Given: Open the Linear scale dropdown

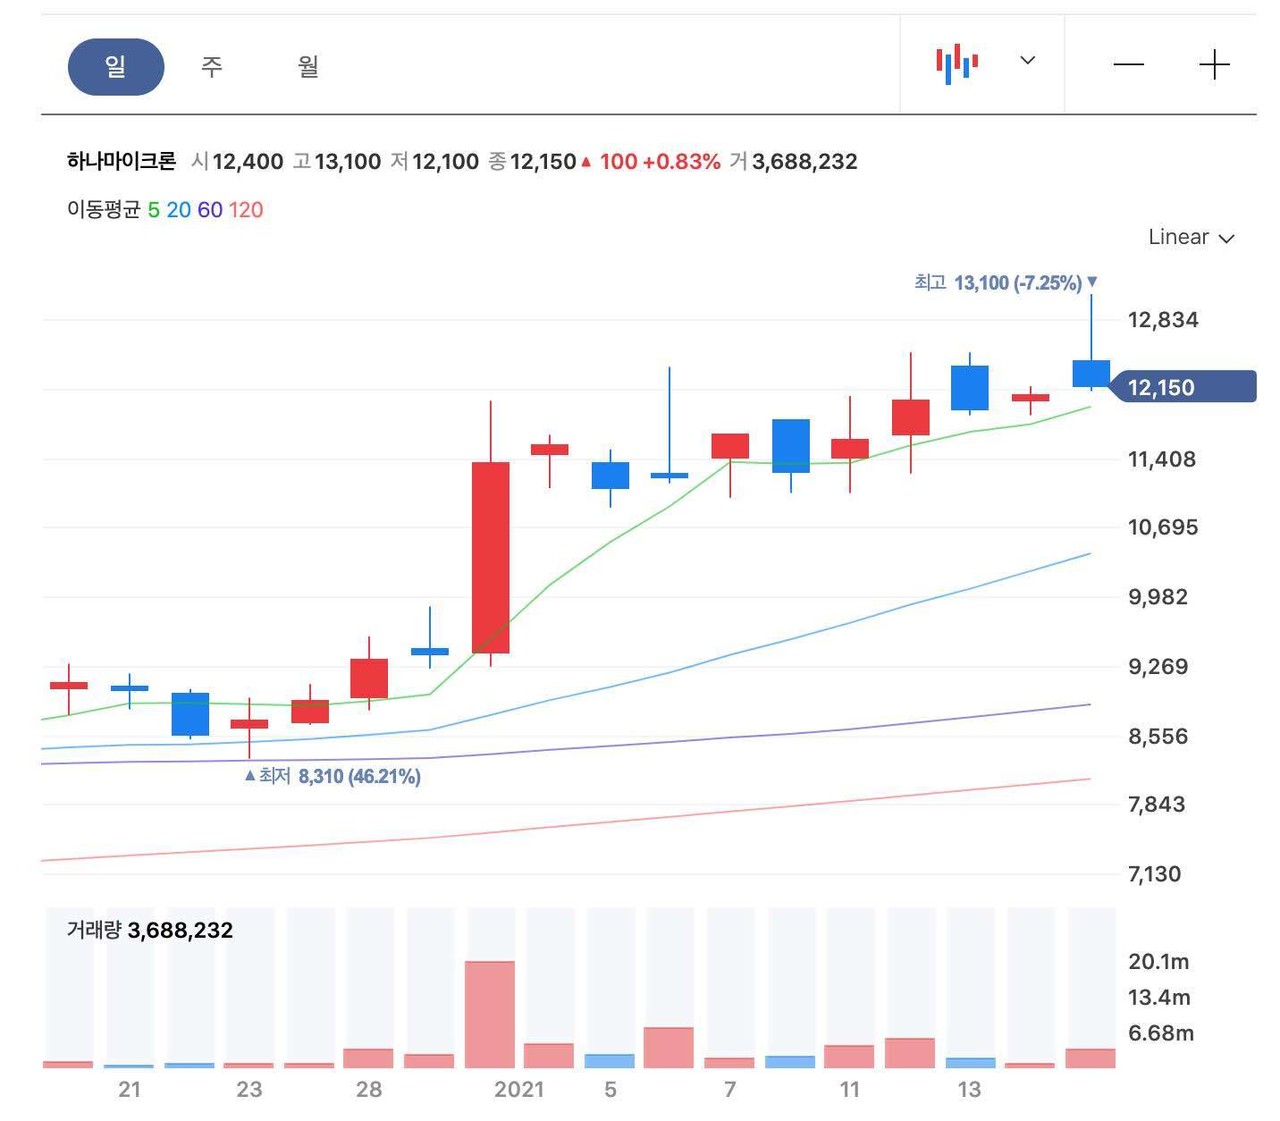Looking at the screenshot, I should coord(1190,237).
